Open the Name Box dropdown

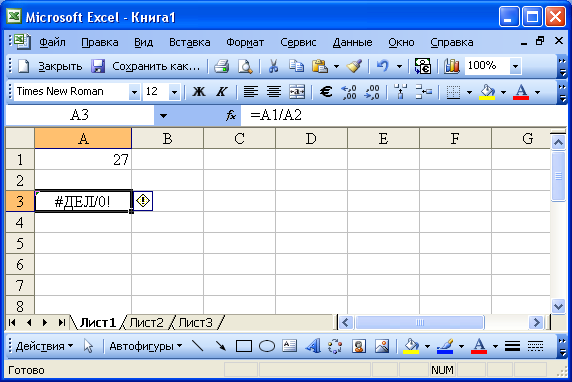click(163, 116)
